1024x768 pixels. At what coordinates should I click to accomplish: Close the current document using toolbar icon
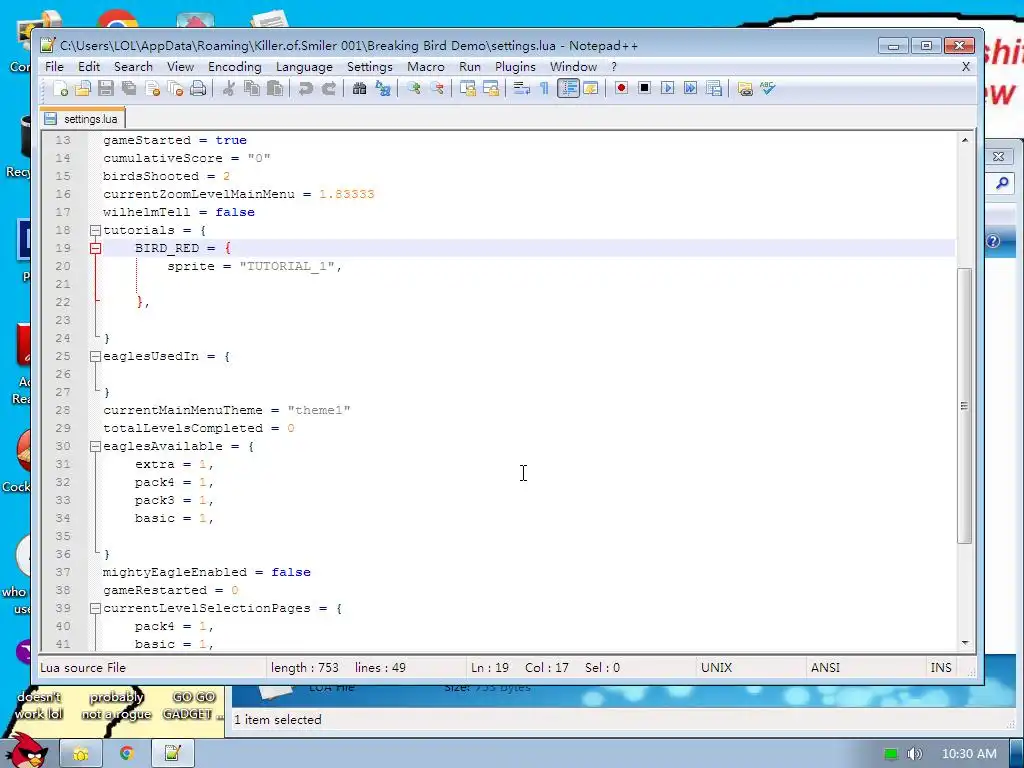click(x=152, y=88)
